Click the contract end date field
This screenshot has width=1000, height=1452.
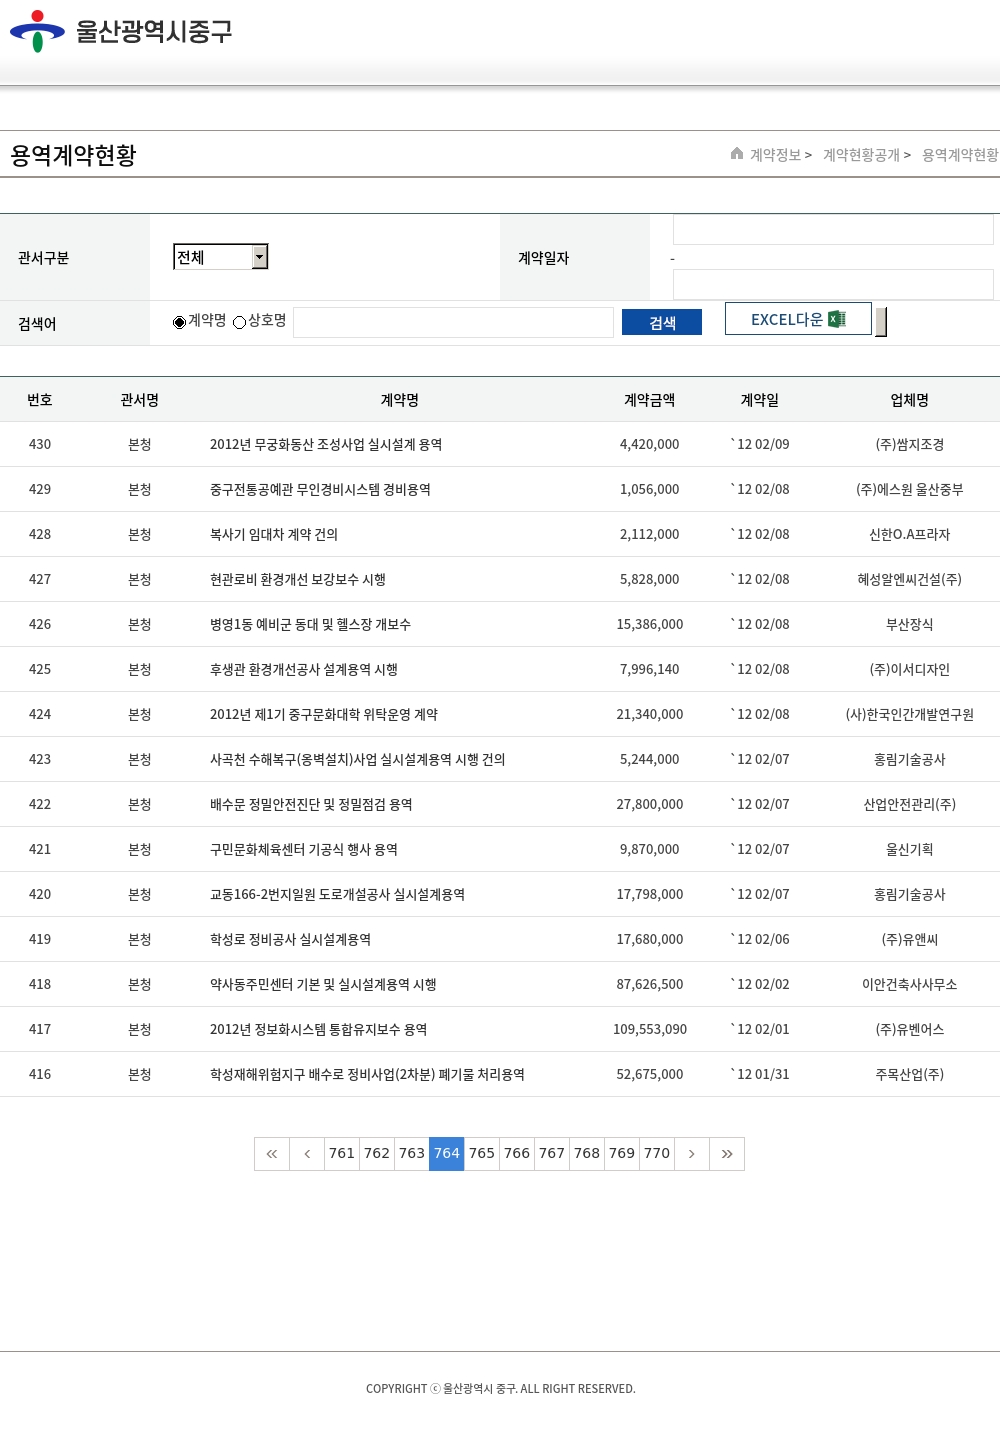pos(832,284)
